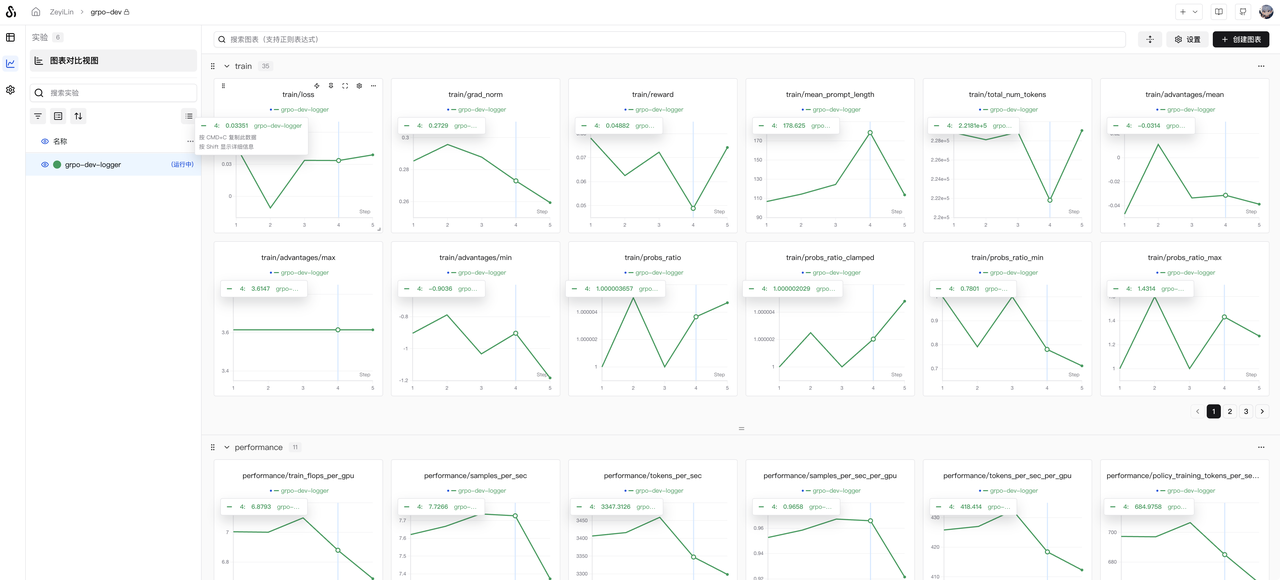The image size is (1280, 580).
Task: Toggle visibility of grpo-dev-logger experiment
Action: click(x=44, y=164)
